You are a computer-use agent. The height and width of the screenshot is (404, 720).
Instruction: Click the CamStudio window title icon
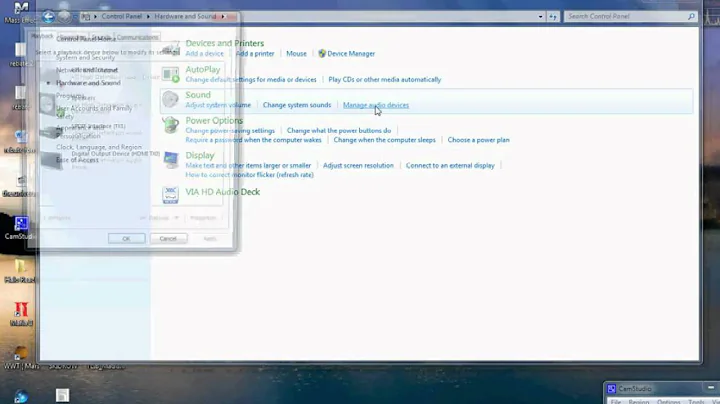(x=612, y=389)
